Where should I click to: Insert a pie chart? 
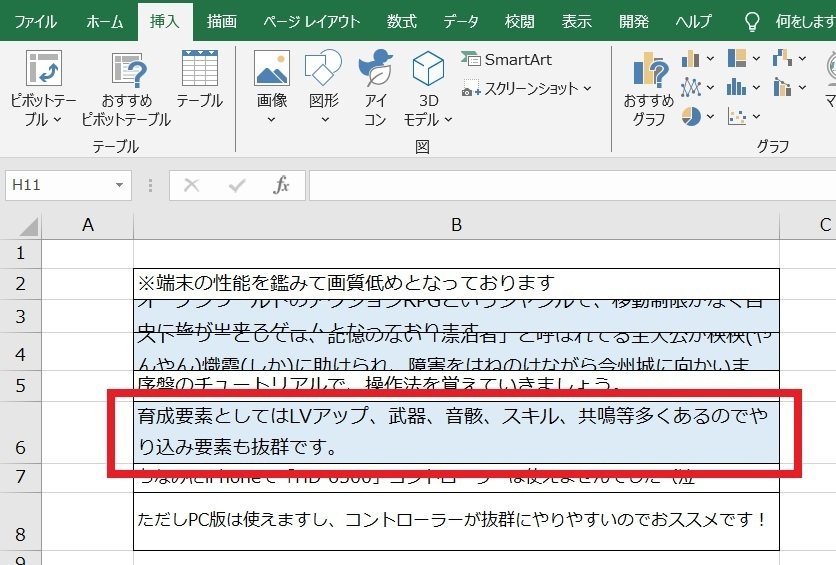(x=690, y=116)
